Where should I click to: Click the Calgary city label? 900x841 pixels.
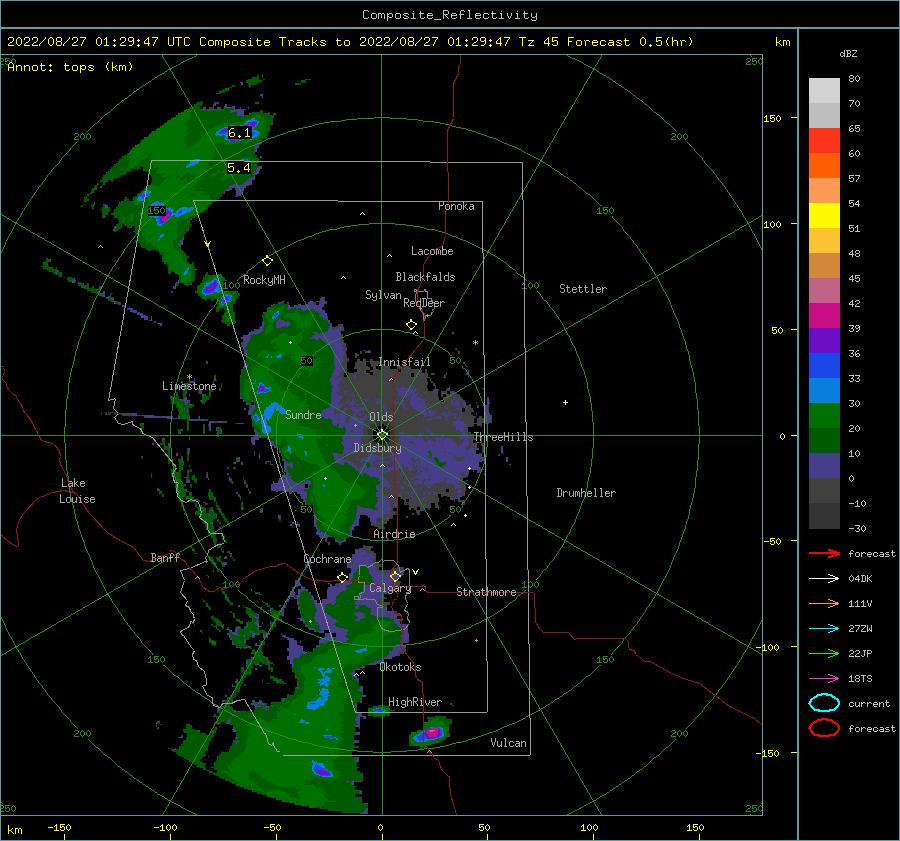[x=390, y=588]
